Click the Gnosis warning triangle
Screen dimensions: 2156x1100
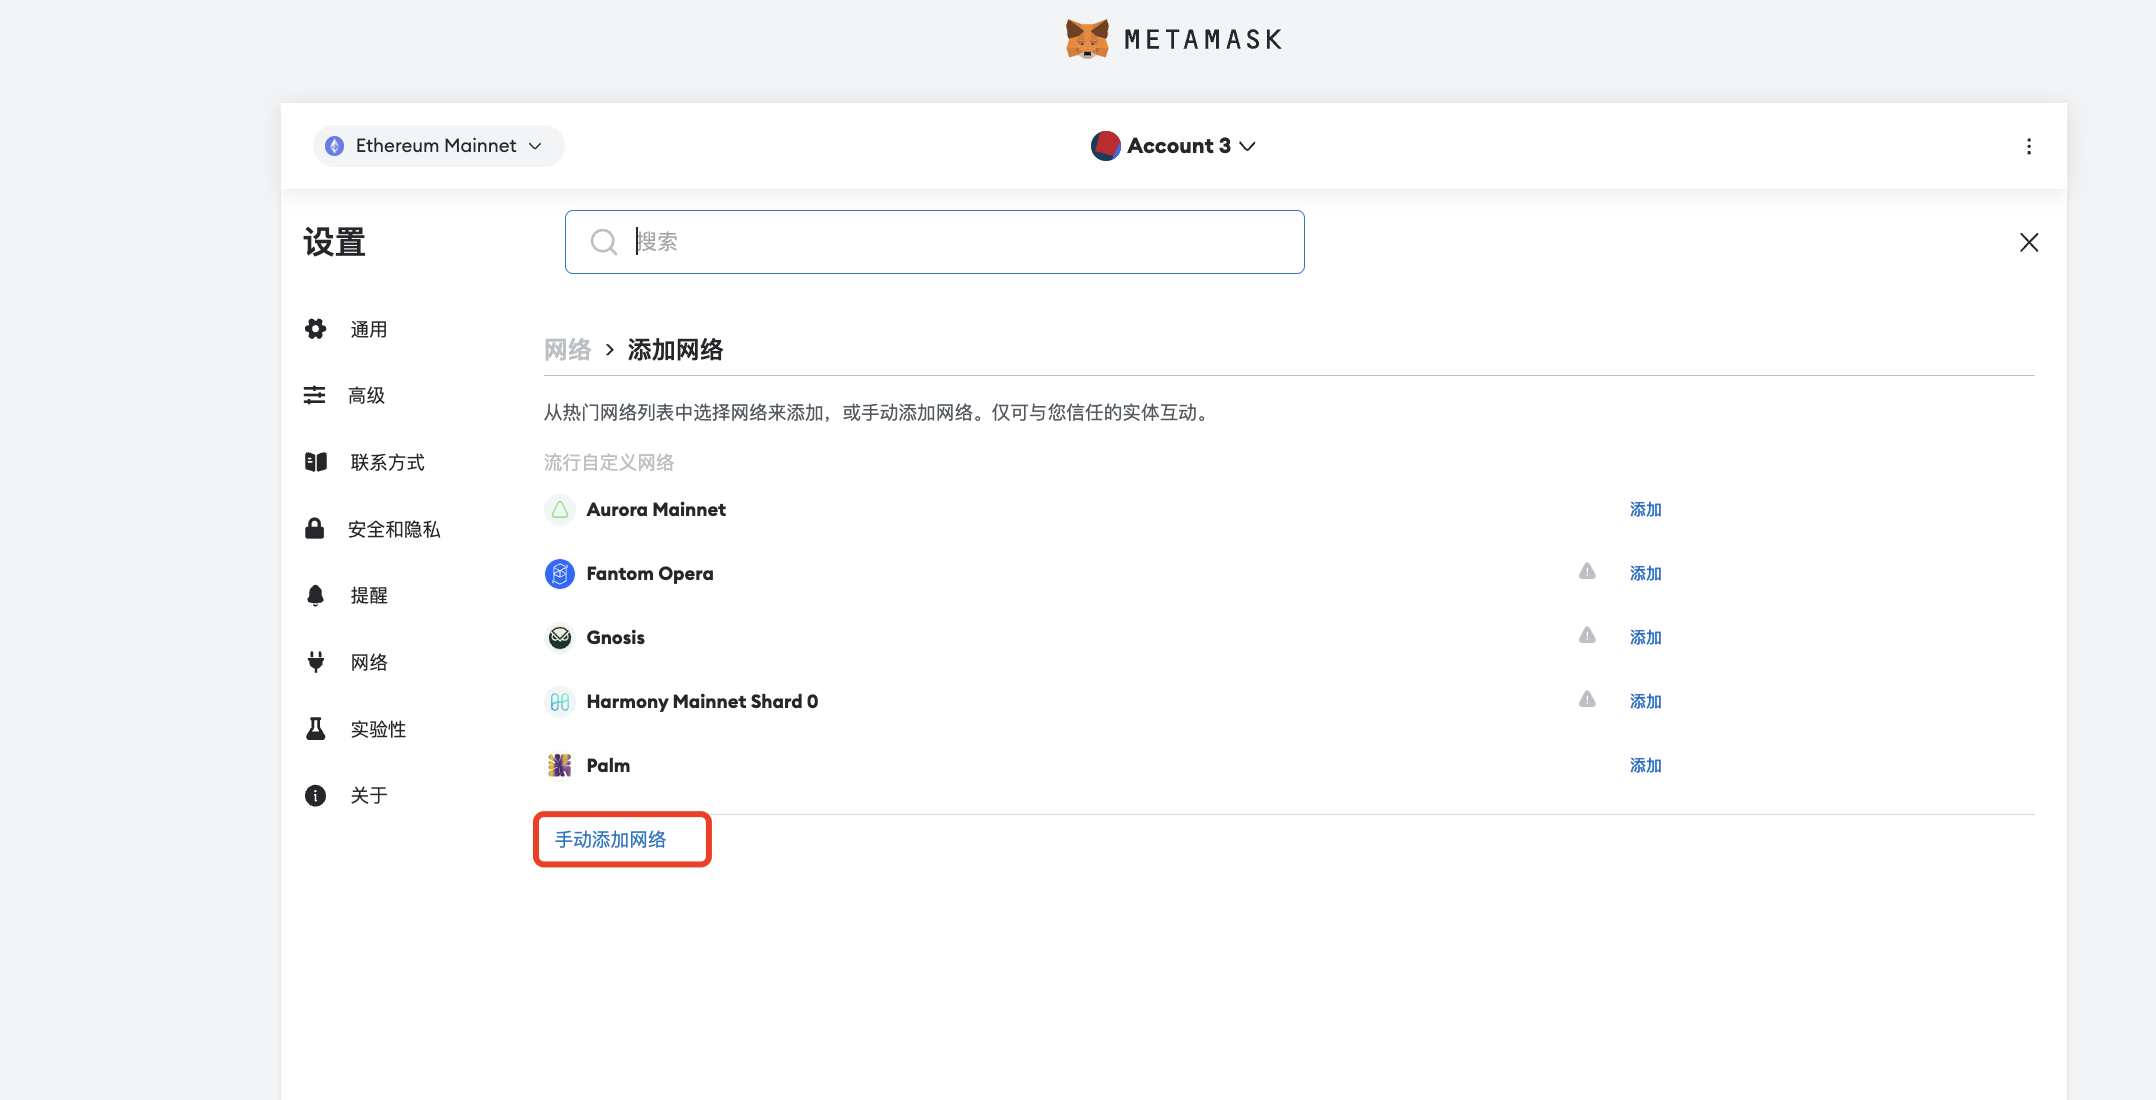1587,635
